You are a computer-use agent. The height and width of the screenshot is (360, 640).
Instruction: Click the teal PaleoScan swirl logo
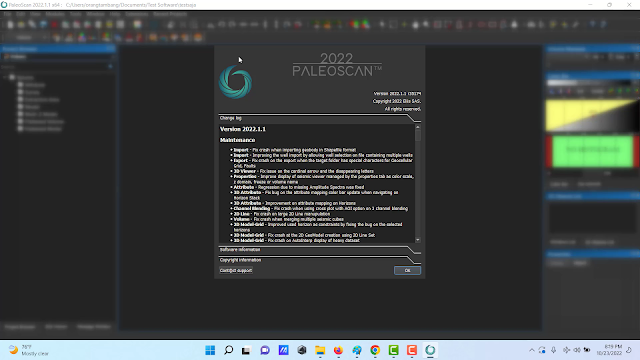tap(236, 82)
